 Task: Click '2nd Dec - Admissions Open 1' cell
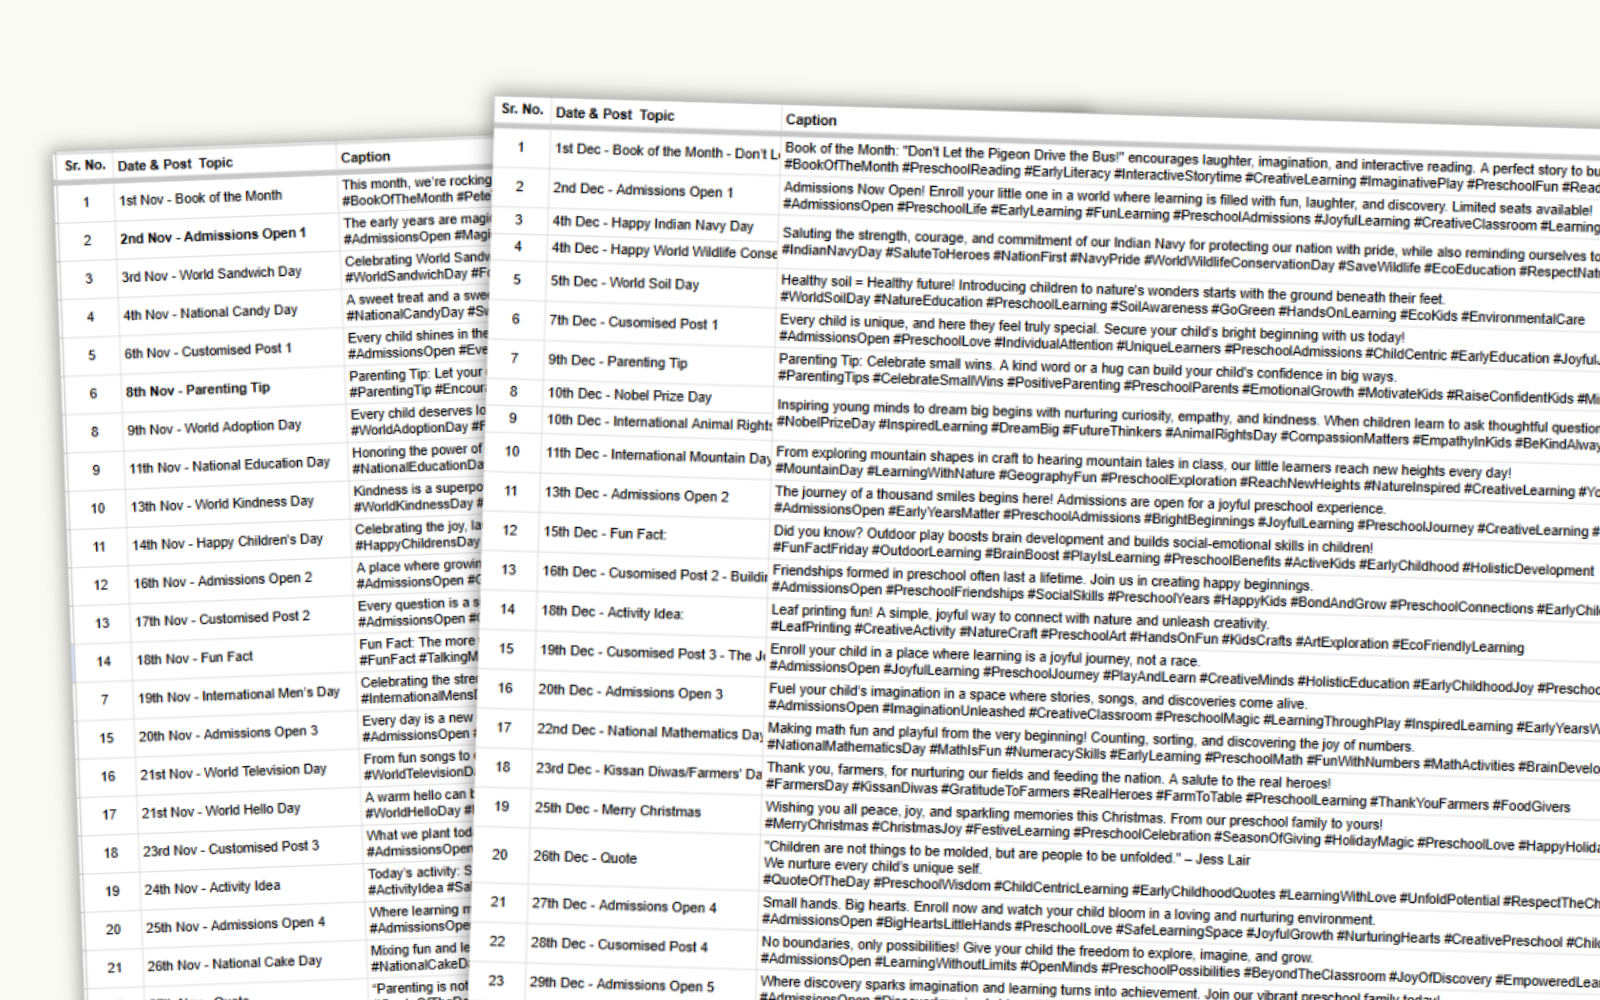[x=664, y=191]
